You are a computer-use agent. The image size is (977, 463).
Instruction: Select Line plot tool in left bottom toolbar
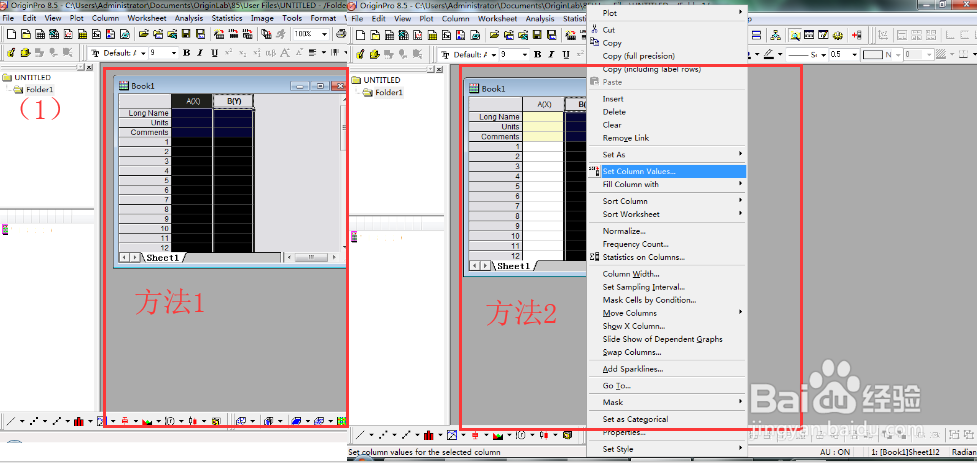click(11, 421)
